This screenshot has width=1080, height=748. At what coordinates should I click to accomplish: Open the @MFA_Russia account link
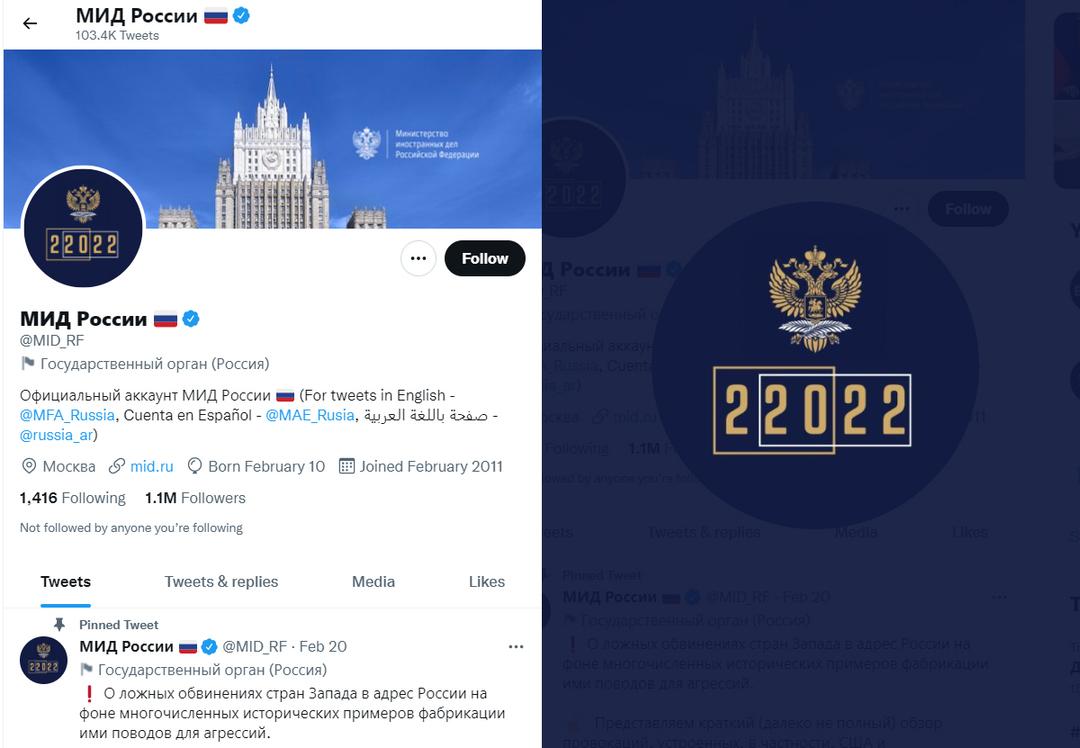(67, 415)
